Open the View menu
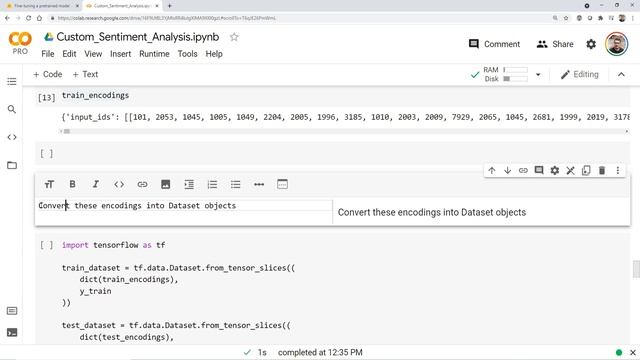This screenshot has width=640, height=360. click(x=93, y=54)
